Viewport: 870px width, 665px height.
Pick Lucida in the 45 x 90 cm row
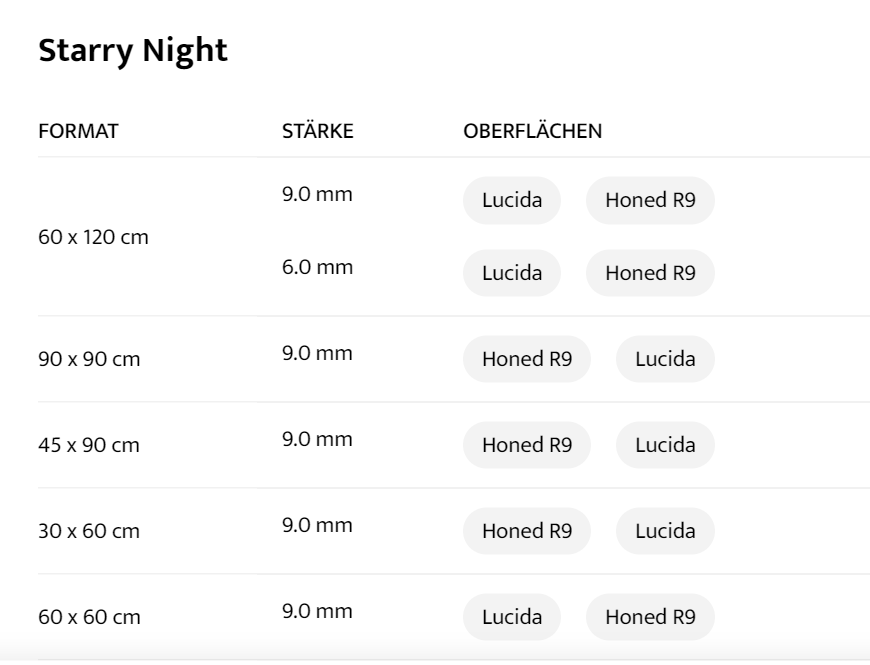pyautogui.click(x=665, y=445)
